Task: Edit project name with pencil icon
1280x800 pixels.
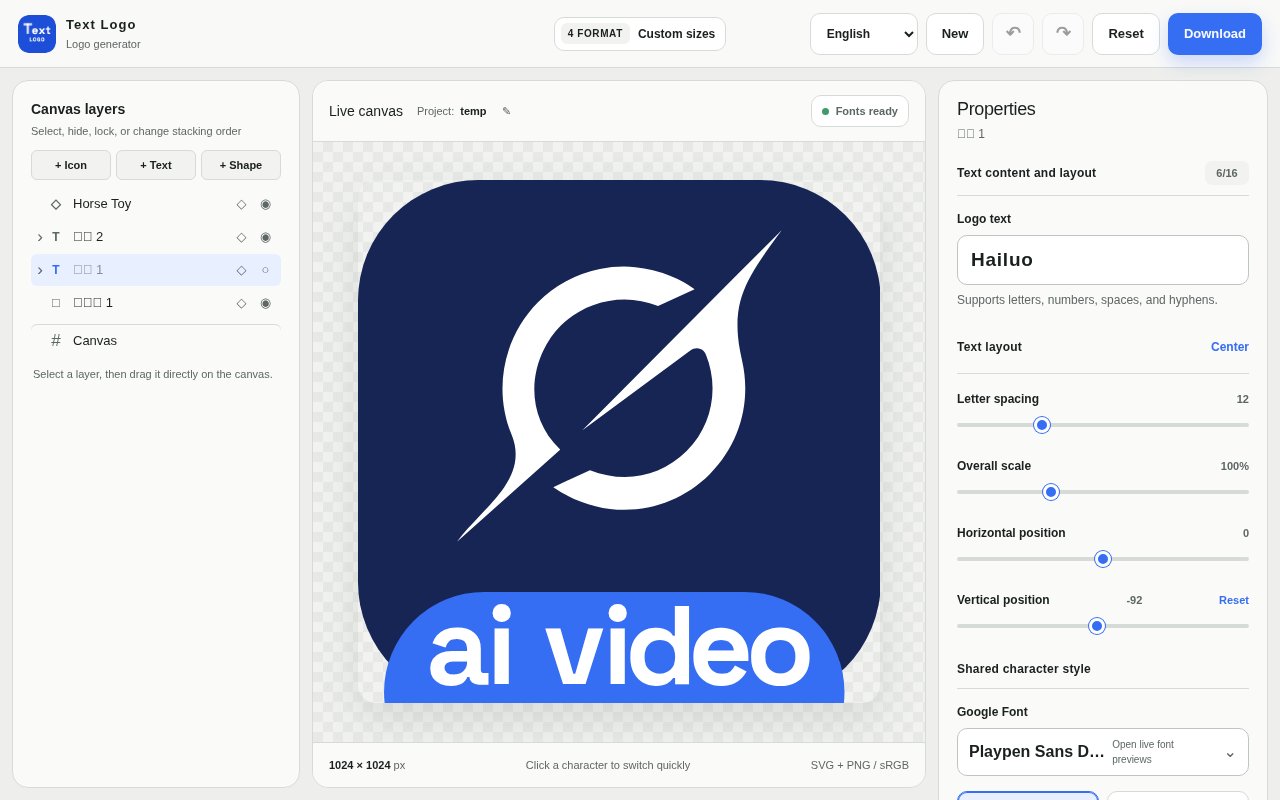Action: point(506,111)
